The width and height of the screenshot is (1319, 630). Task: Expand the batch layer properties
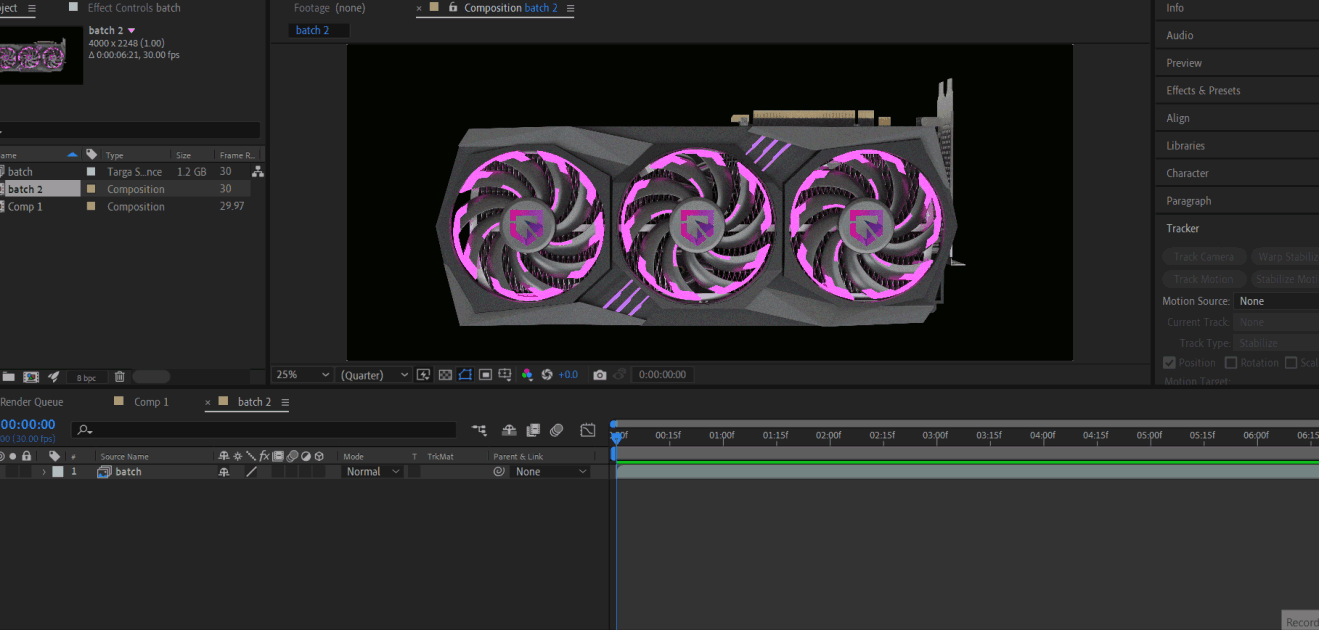[43, 472]
